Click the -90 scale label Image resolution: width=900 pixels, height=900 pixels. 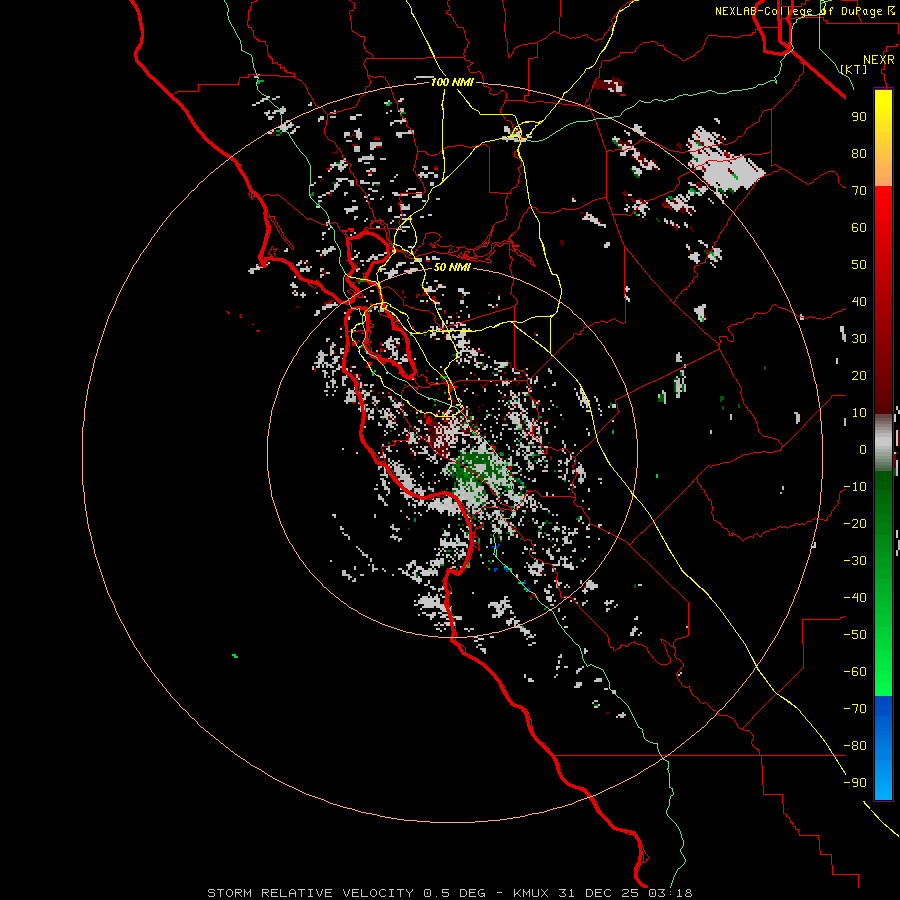point(855,783)
